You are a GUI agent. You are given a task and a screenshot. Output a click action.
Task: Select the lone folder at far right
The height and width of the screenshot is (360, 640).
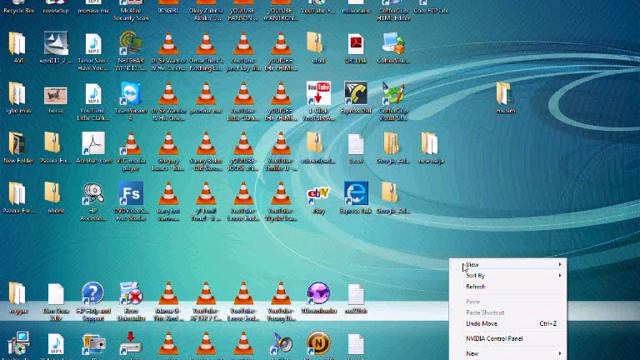(x=505, y=93)
